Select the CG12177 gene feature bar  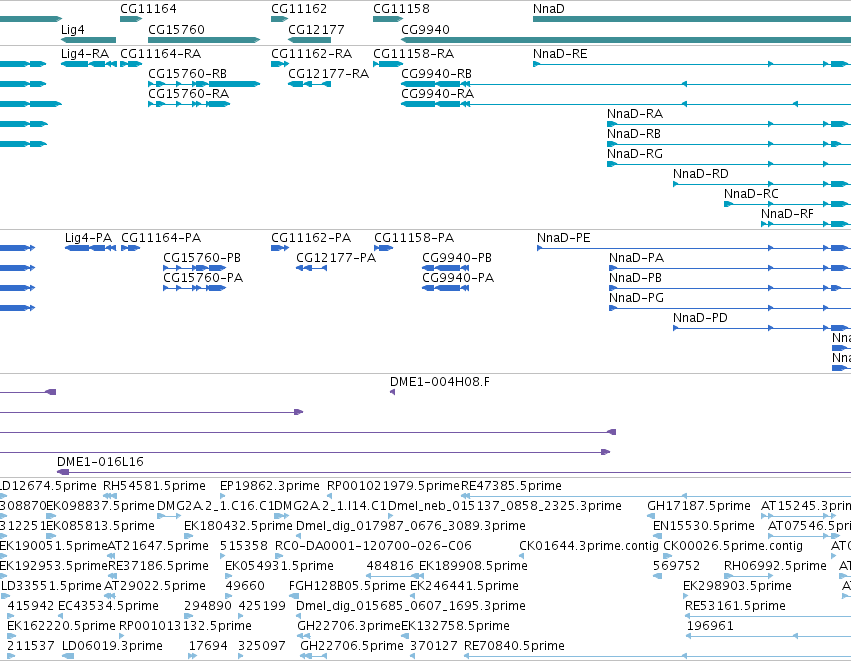[x=309, y=40]
